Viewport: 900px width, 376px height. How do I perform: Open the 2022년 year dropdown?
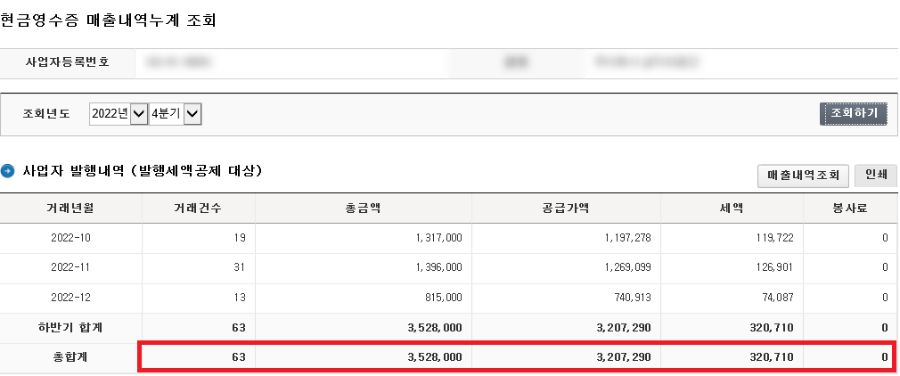[119, 114]
